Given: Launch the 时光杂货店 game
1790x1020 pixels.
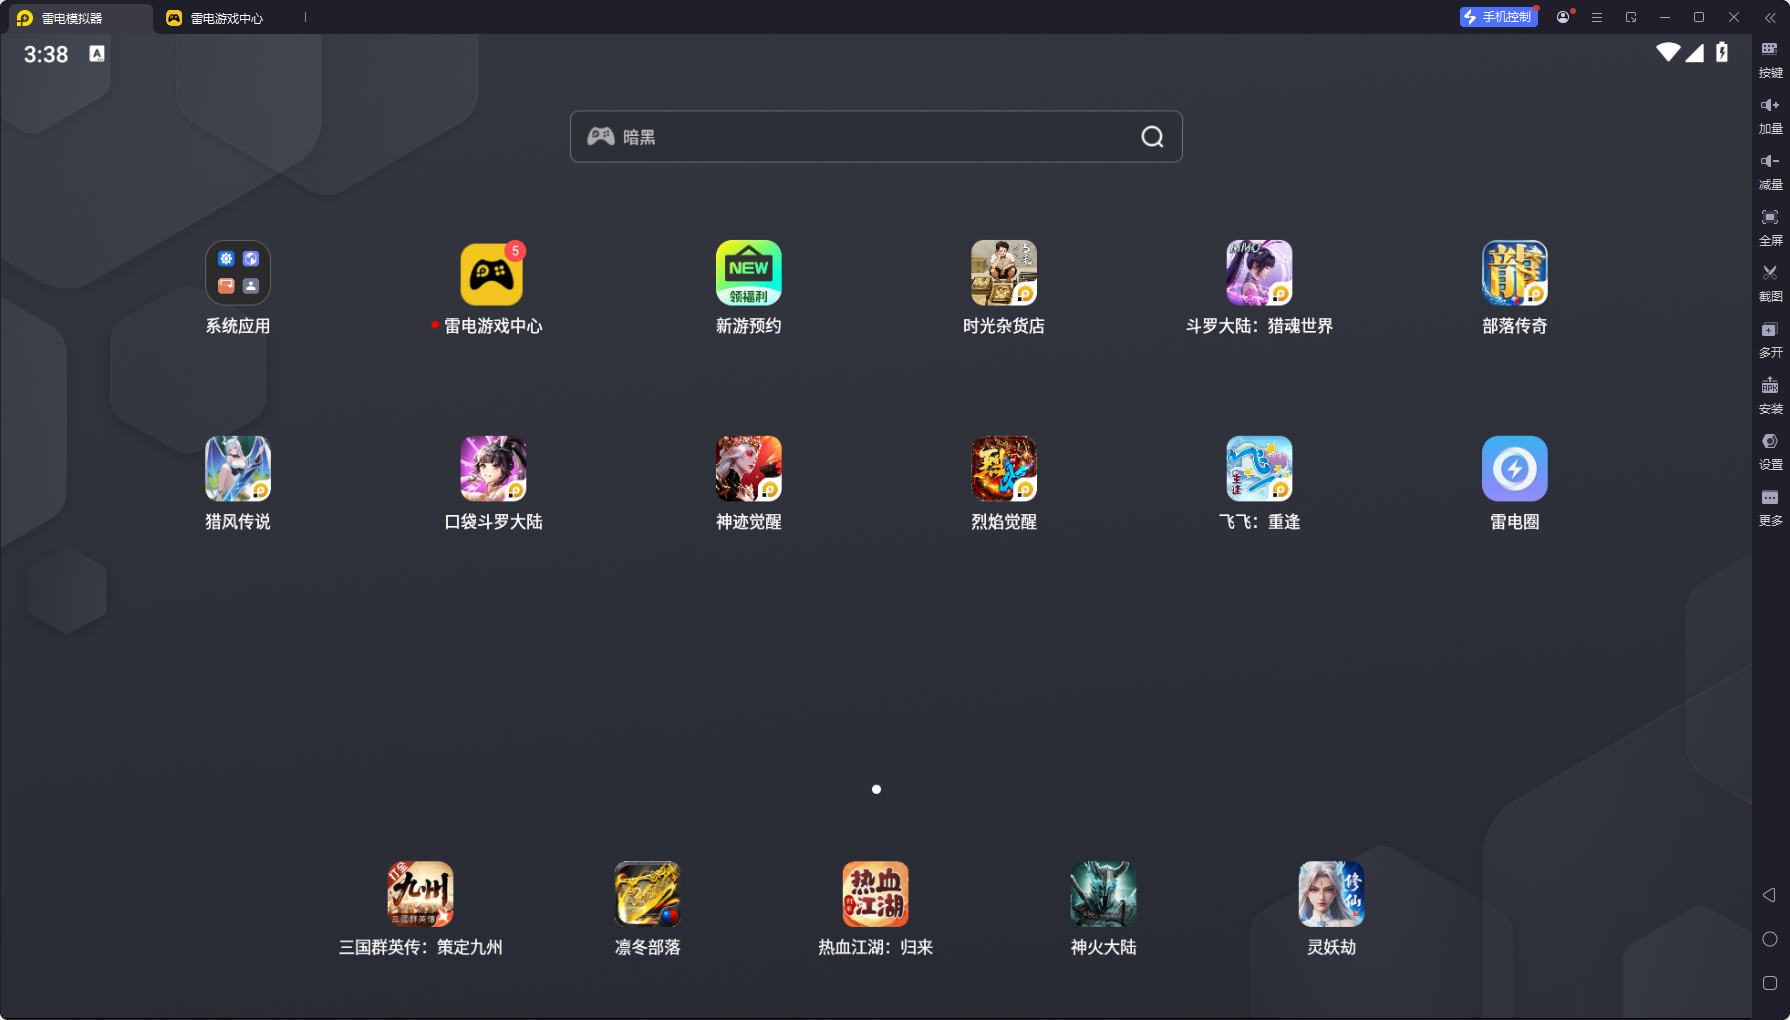Looking at the screenshot, I should [x=1003, y=274].
